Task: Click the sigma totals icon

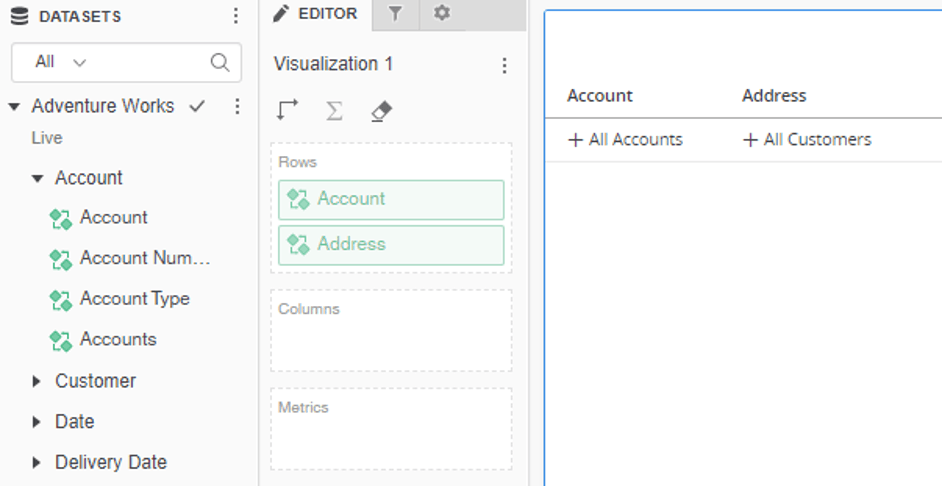Action: pyautogui.click(x=334, y=111)
